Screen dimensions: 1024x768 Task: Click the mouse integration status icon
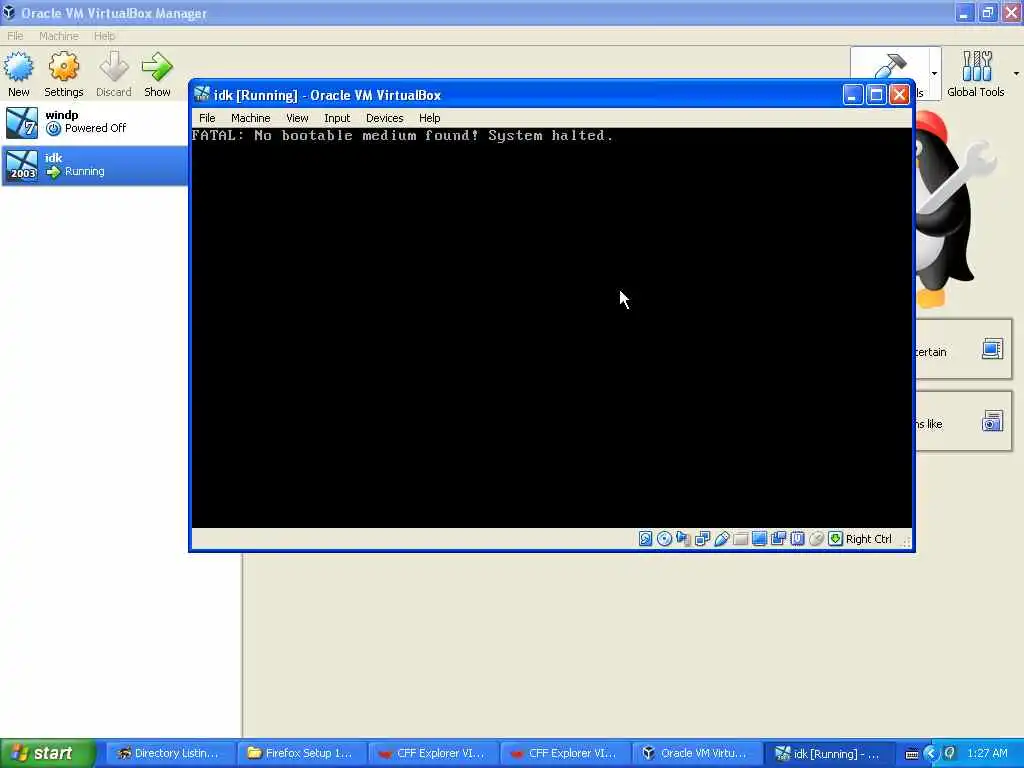tap(816, 539)
